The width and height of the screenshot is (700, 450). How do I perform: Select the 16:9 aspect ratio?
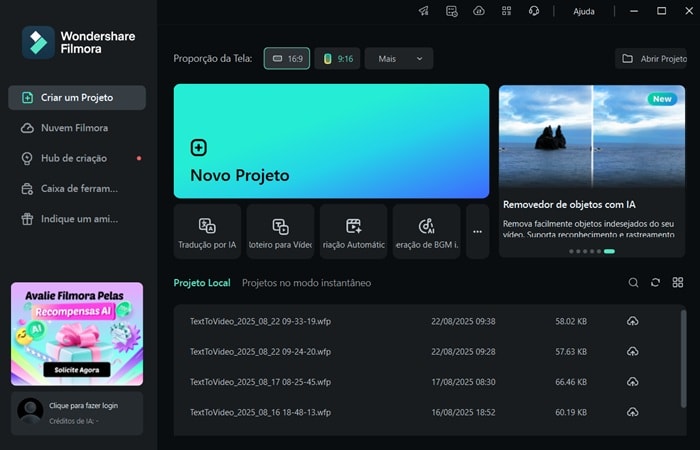pyautogui.click(x=287, y=58)
